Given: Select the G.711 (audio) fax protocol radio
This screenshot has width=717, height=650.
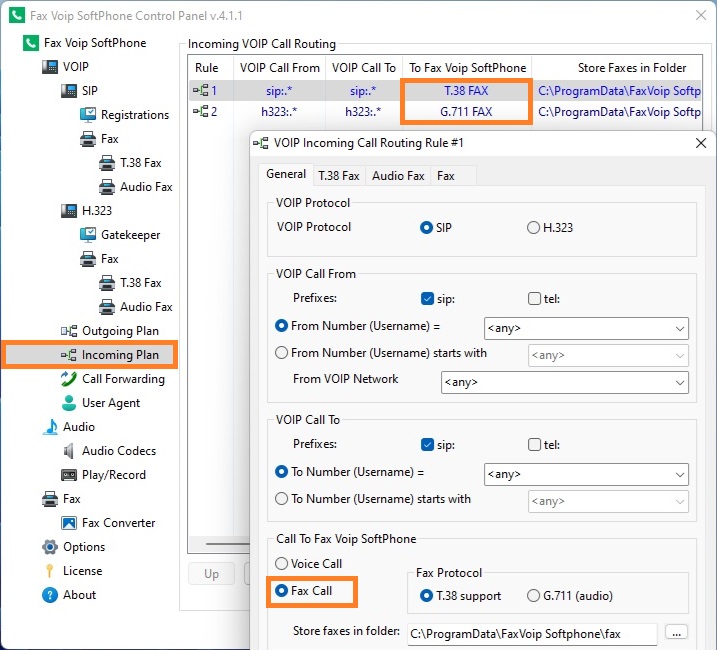Looking at the screenshot, I should 534,596.
